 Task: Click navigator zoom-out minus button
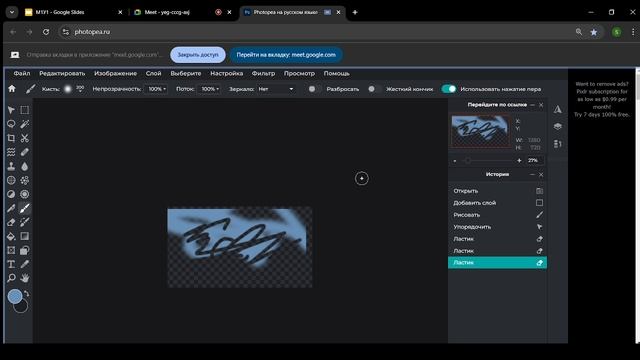pos(455,160)
